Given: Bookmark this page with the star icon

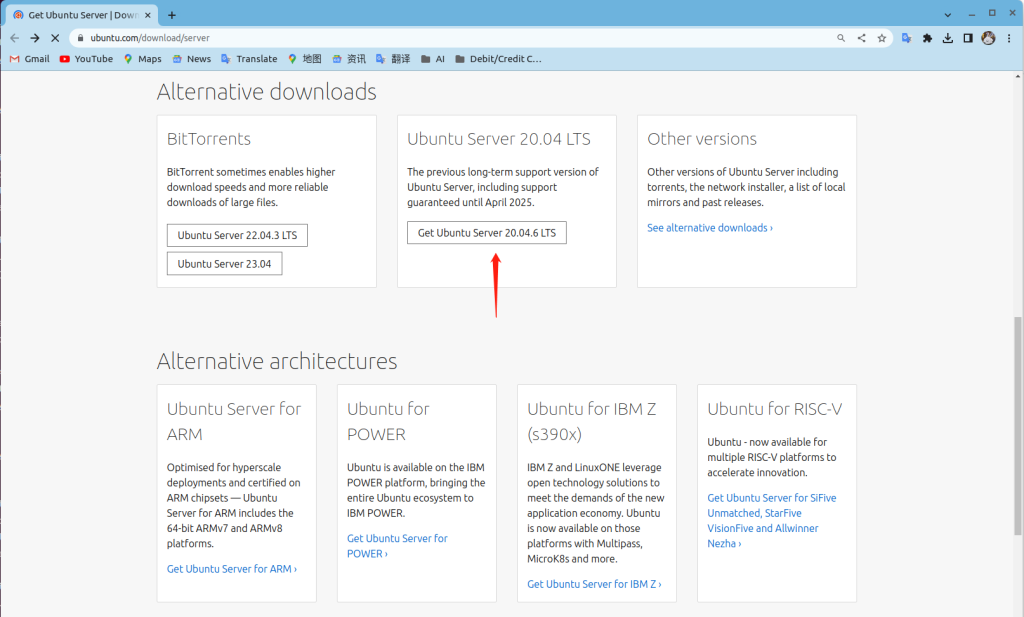Looking at the screenshot, I should click(x=881, y=38).
